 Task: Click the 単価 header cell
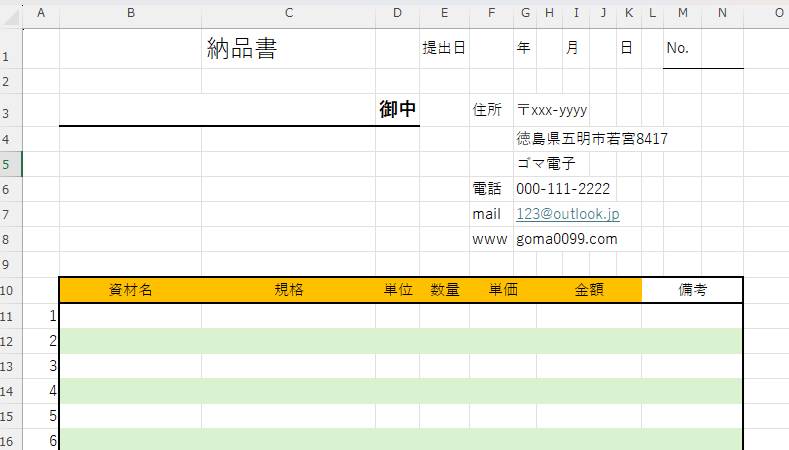pyautogui.click(x=502, y=290)
